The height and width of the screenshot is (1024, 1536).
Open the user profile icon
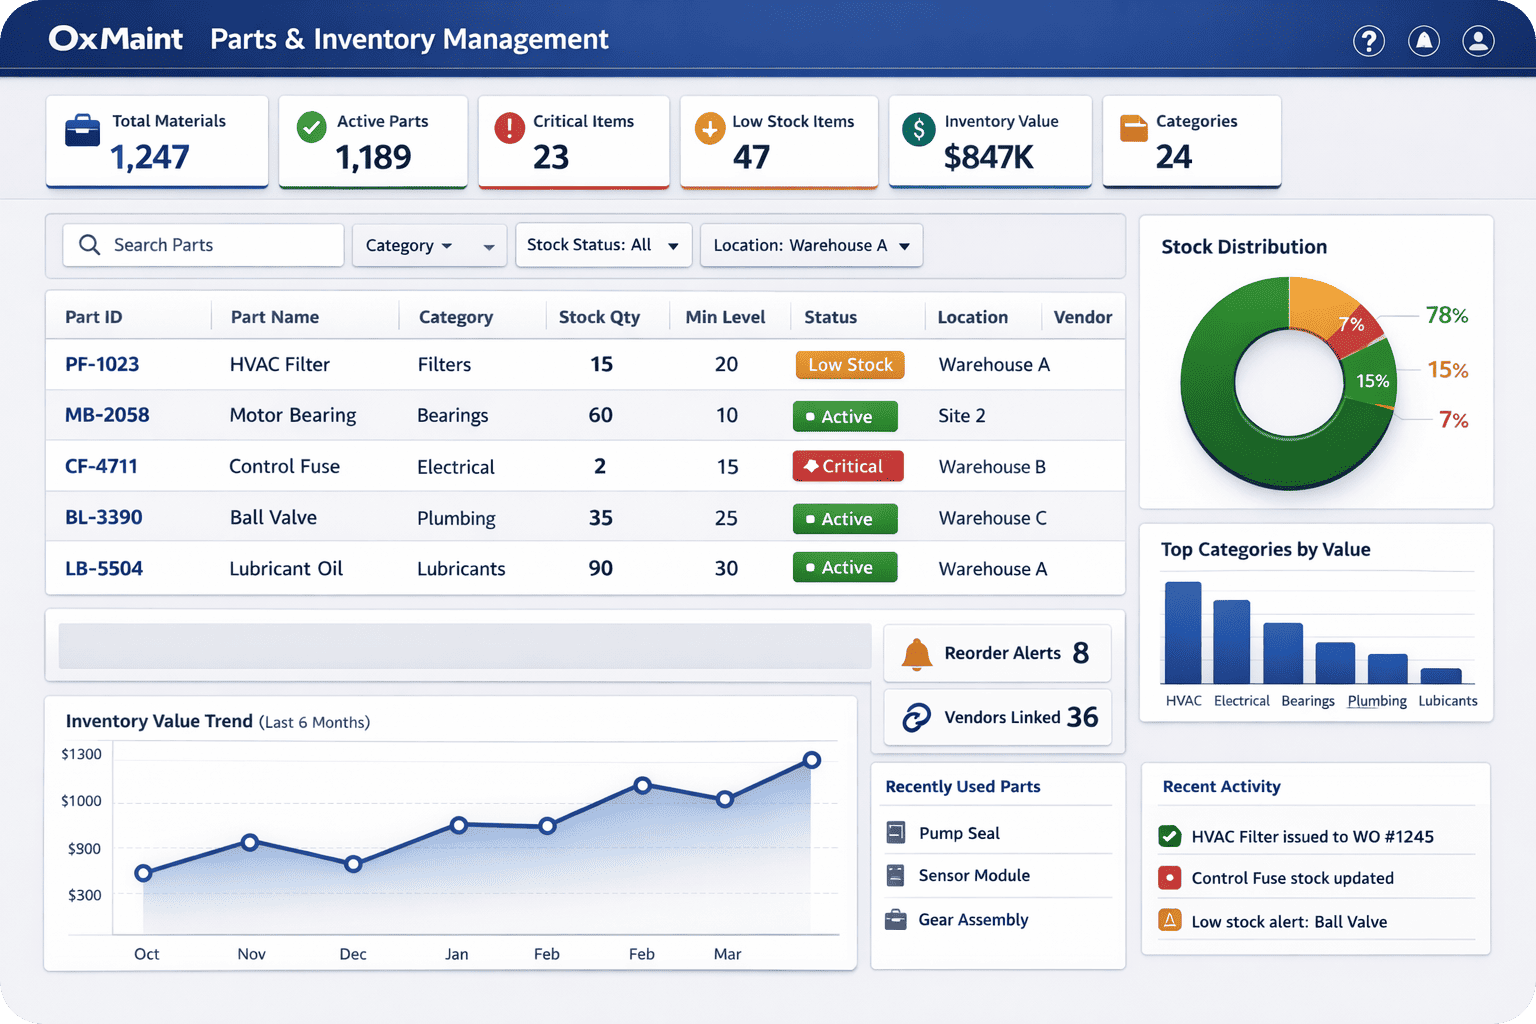pos(1478,41)
